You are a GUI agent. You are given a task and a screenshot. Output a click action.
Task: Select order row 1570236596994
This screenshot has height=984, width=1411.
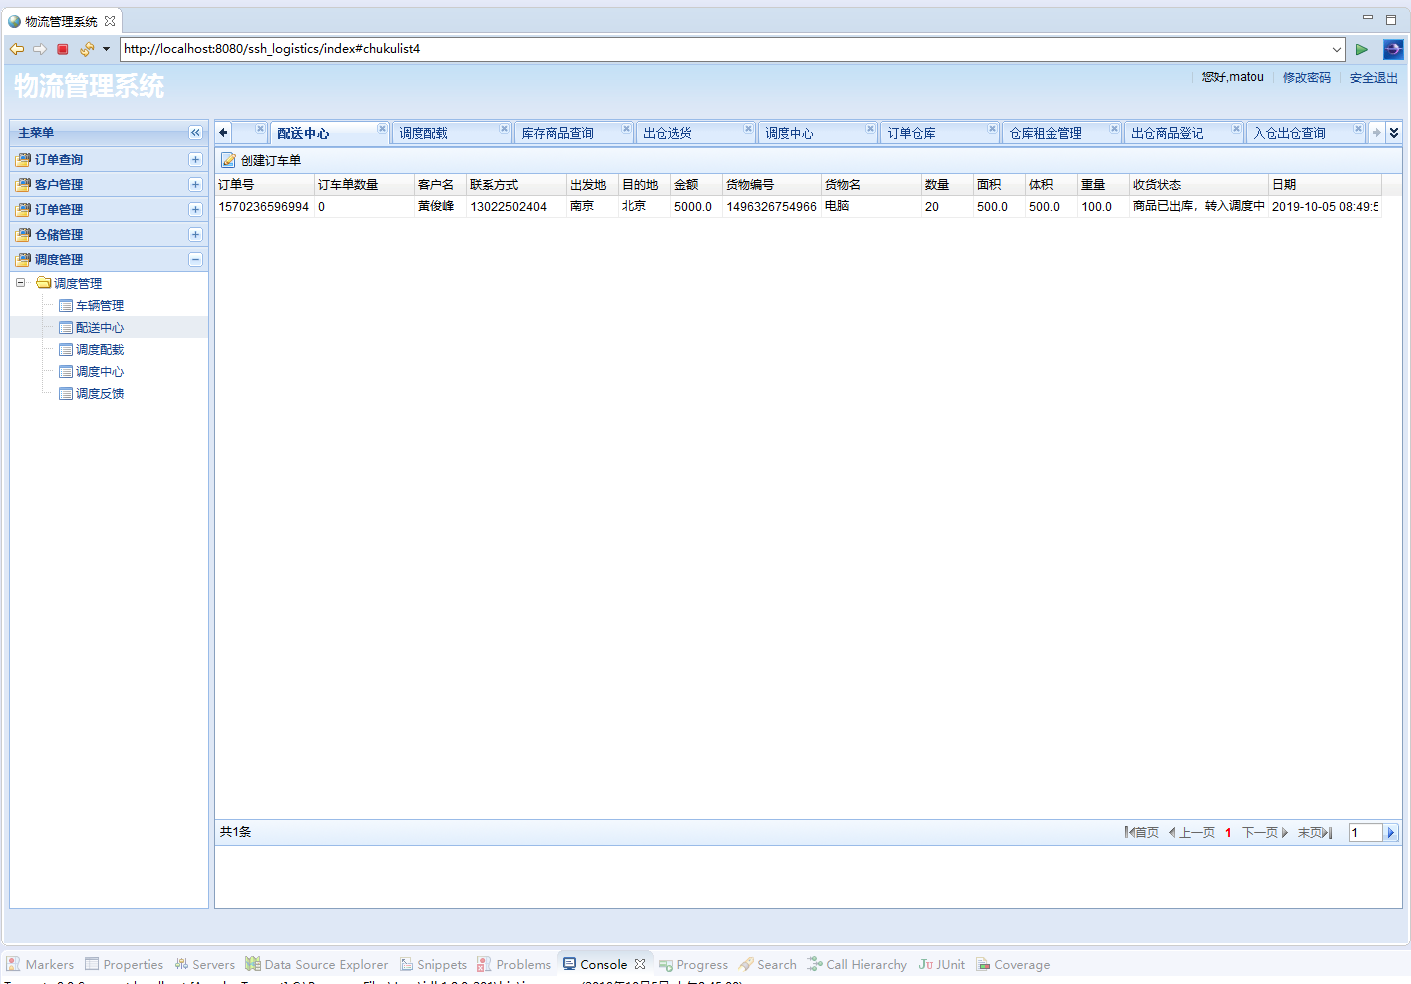[798, 207]
